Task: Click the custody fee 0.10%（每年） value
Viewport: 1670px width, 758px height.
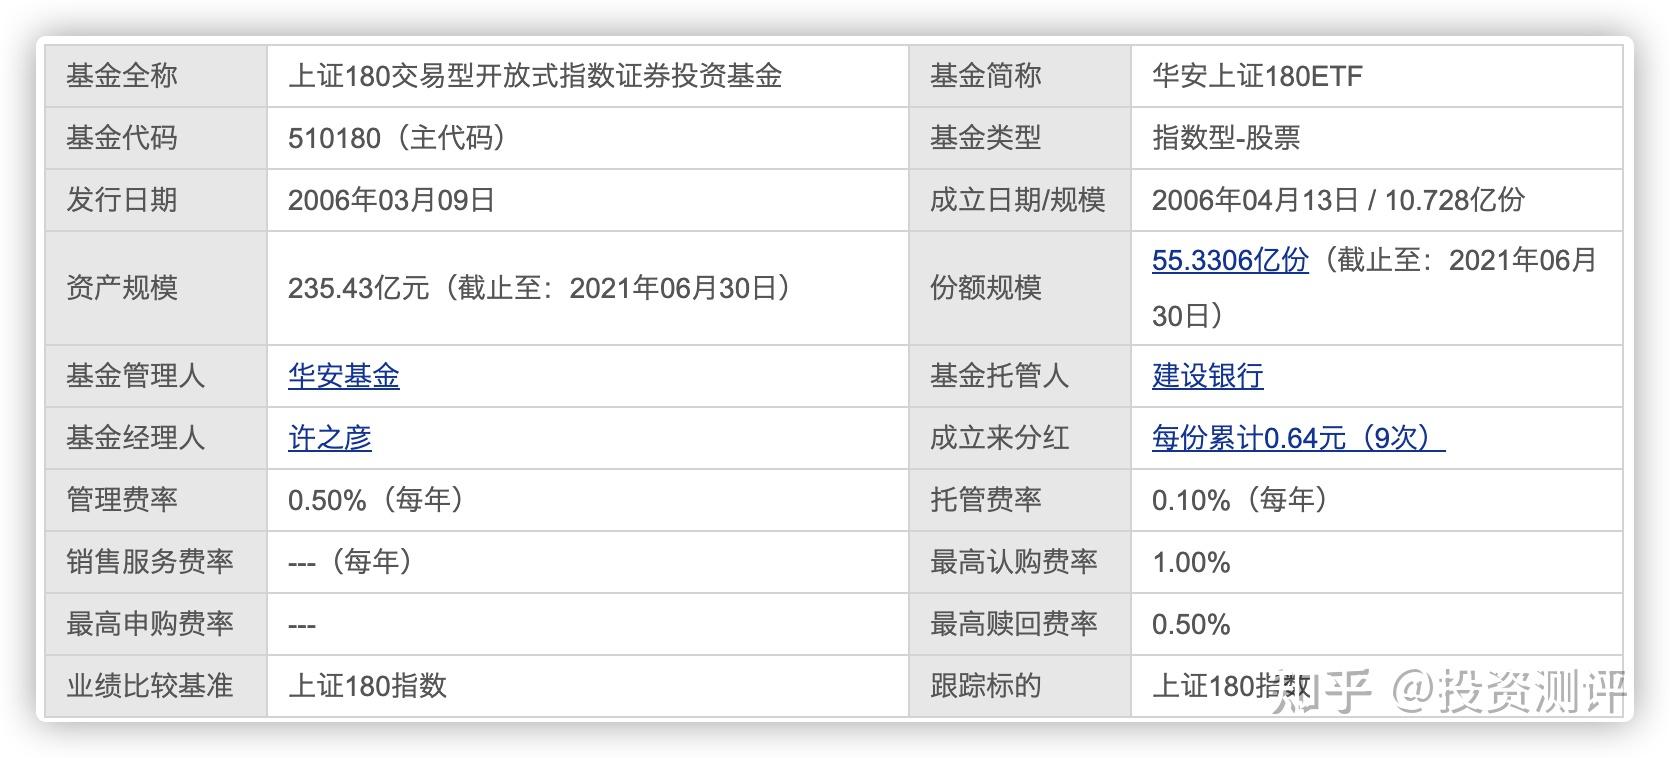Action: (1239, 500)
